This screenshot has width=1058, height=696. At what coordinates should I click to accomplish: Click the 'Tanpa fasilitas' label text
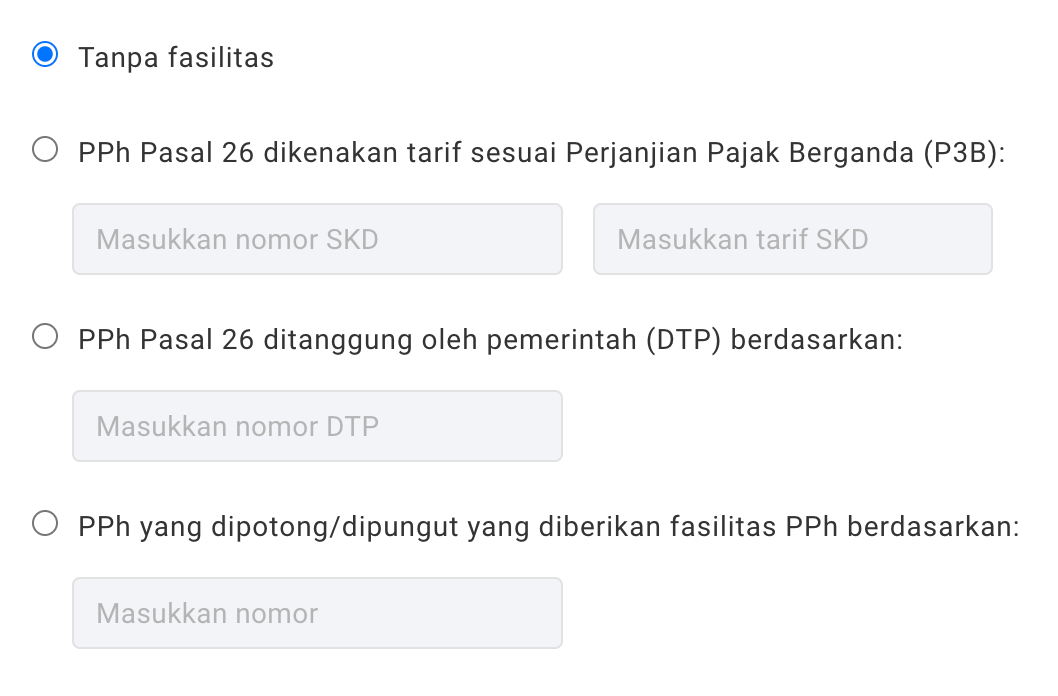tap(176, 58)
